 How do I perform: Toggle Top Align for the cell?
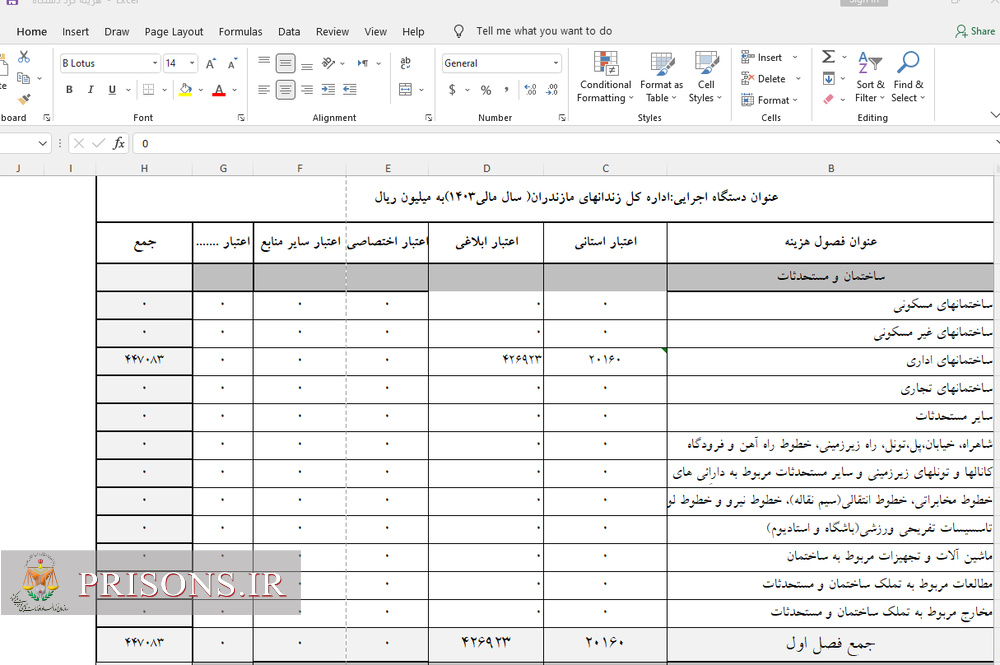click(x=264, y=62)
